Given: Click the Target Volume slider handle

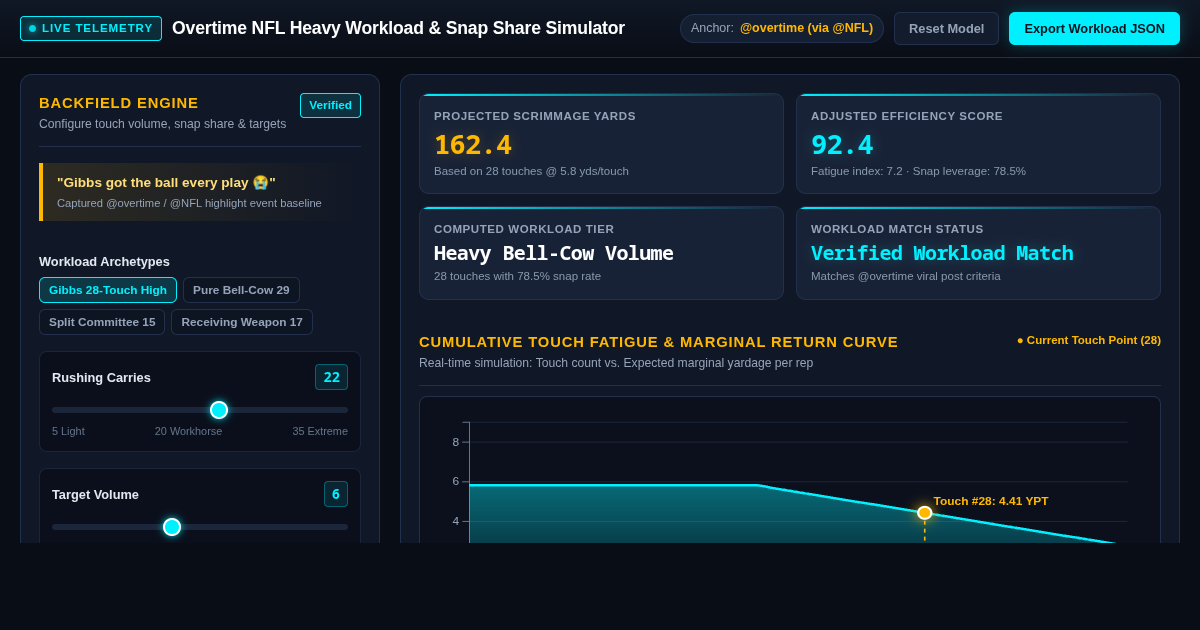Looking at the screenshot, I should point(172,527).
